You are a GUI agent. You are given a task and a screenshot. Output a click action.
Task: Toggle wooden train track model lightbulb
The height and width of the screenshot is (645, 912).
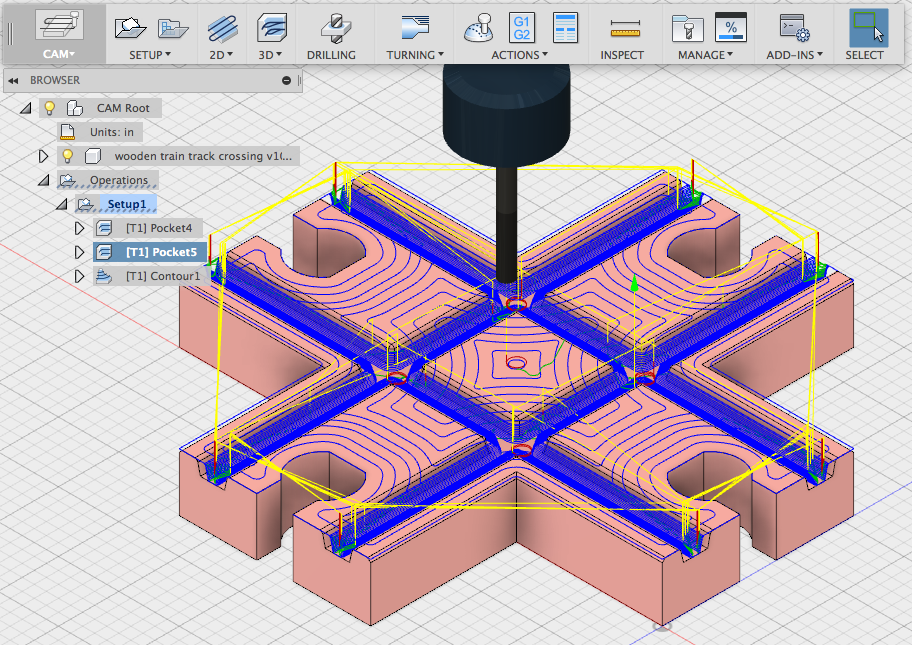click(x=67, y=156)
